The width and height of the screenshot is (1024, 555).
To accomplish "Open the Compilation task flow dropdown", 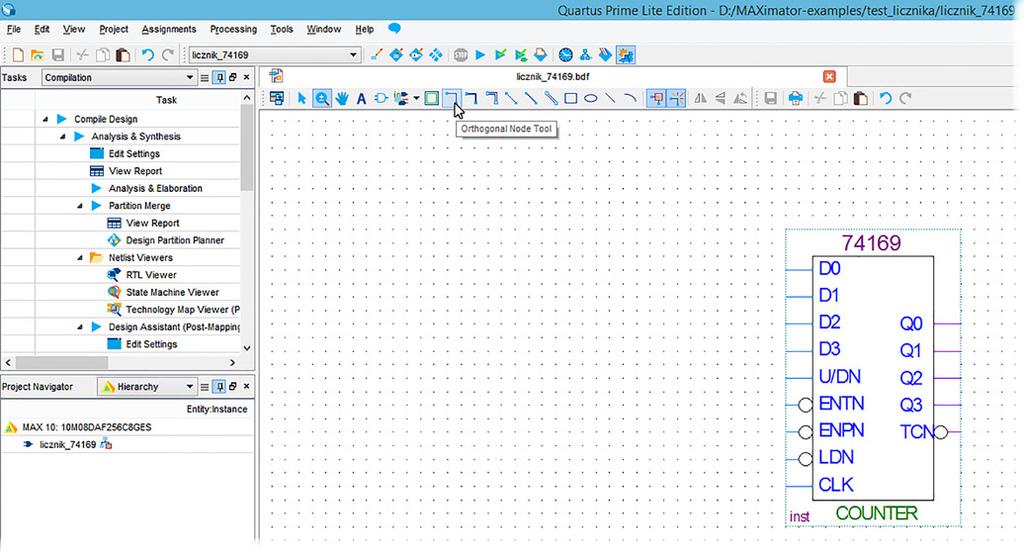I will click(x=189, y=78).
